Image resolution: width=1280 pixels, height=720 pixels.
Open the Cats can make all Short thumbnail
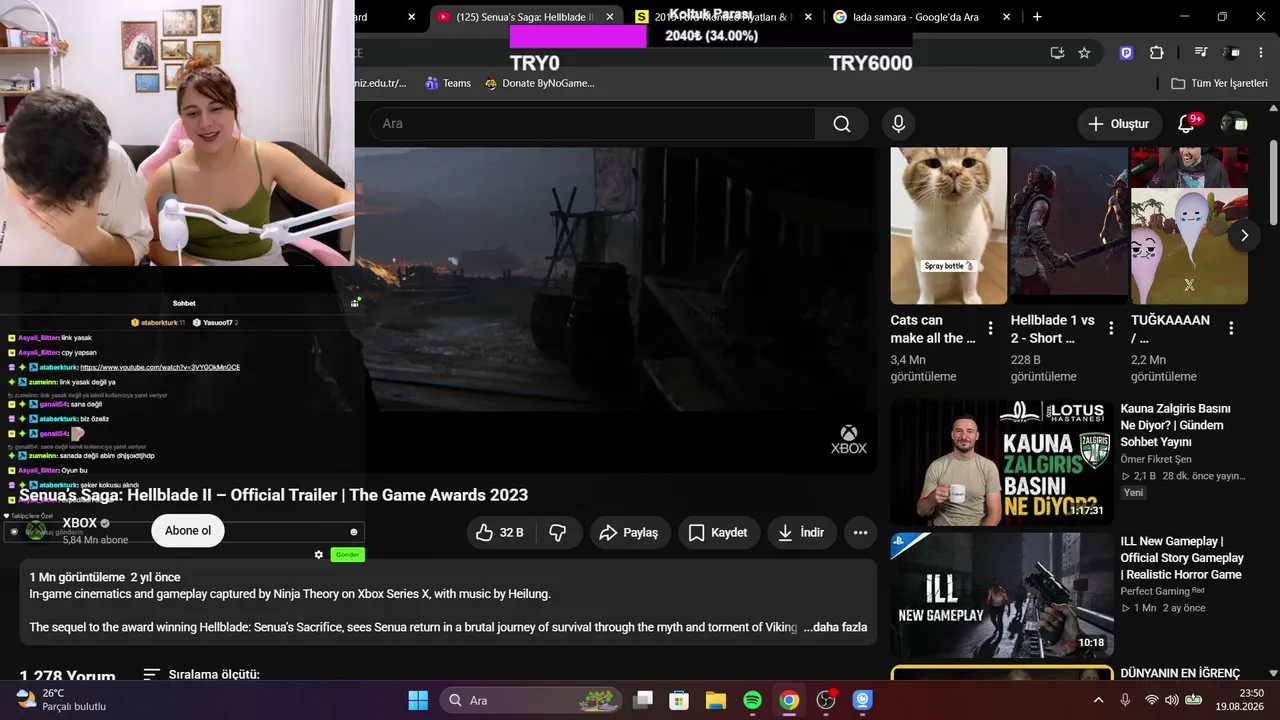949,226
